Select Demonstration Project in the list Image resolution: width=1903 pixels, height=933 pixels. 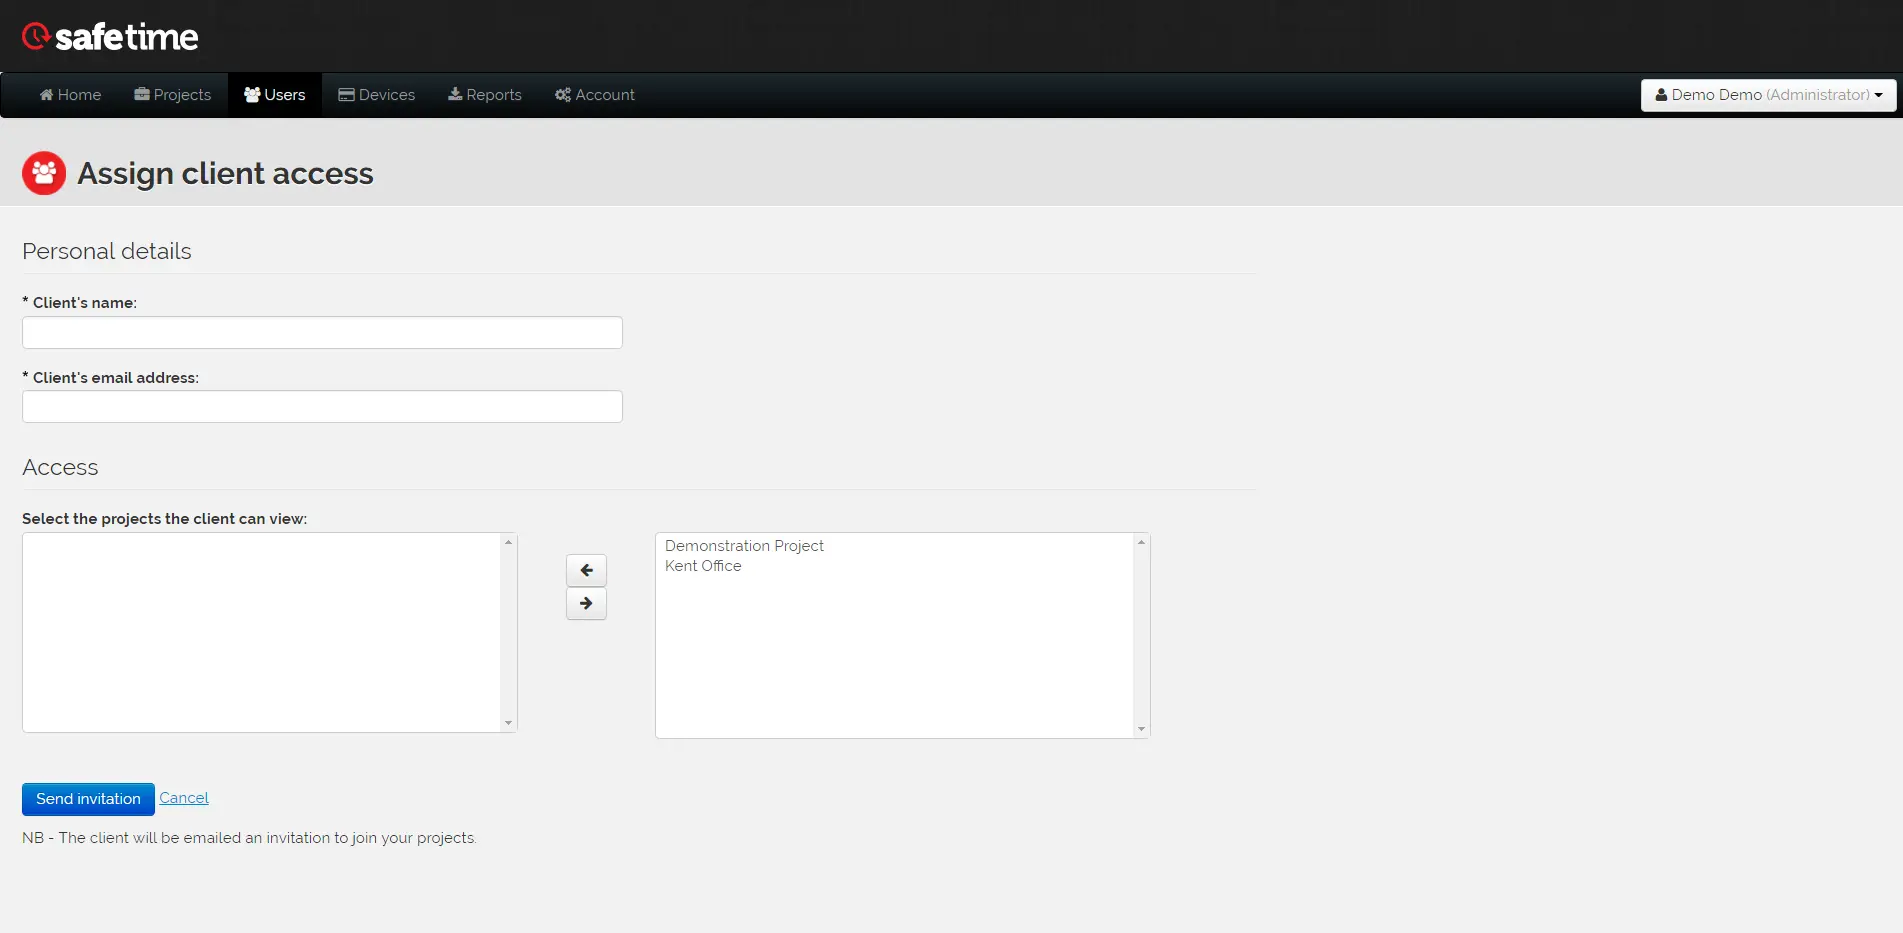point(744,546)
